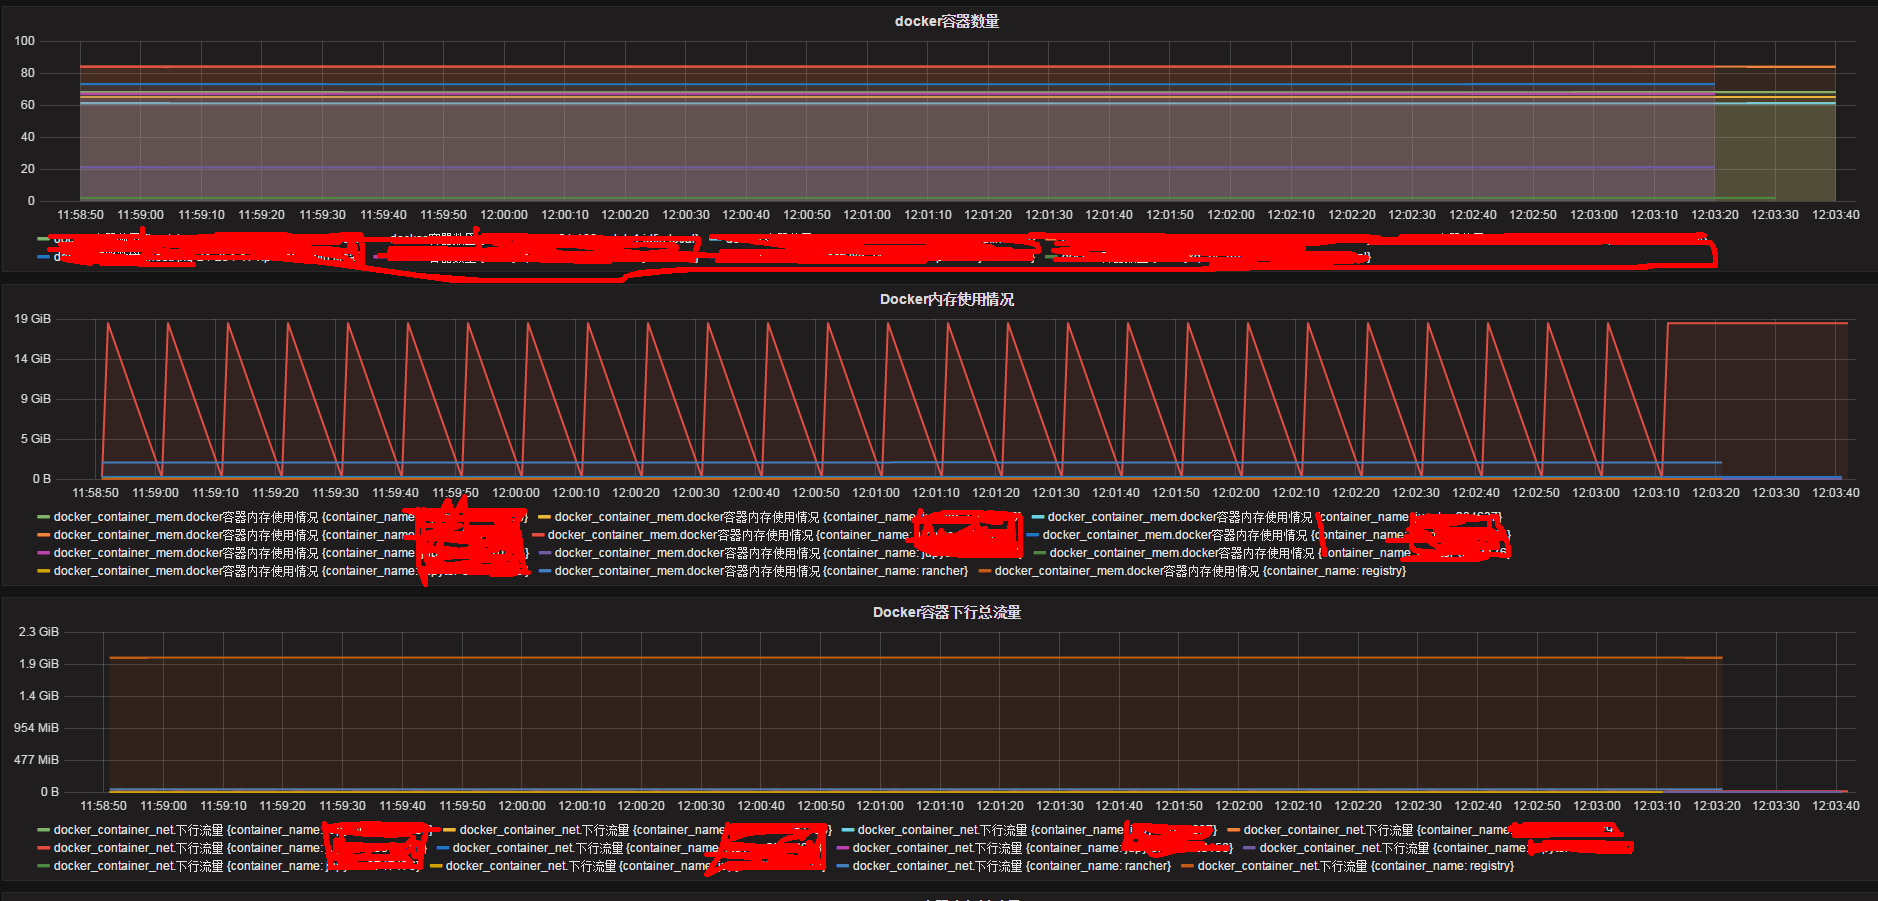This screenshot has width=1878, height=901.
Task: Open the docker容器数量 panel title menu
Action: point(946,21)
